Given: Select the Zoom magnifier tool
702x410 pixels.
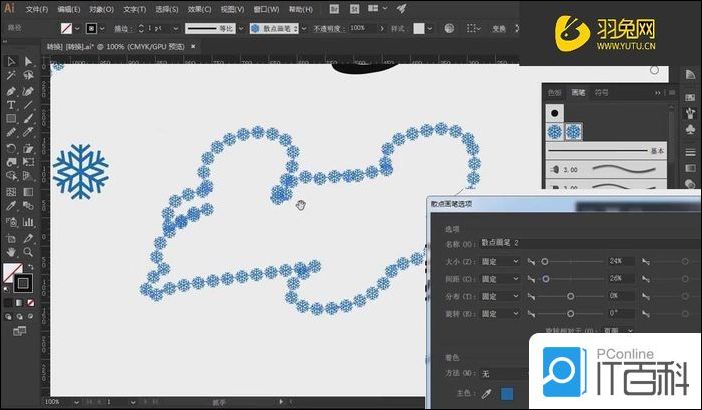Looking at the screenshot, I should pyautogui.click(x=28, y=252).
